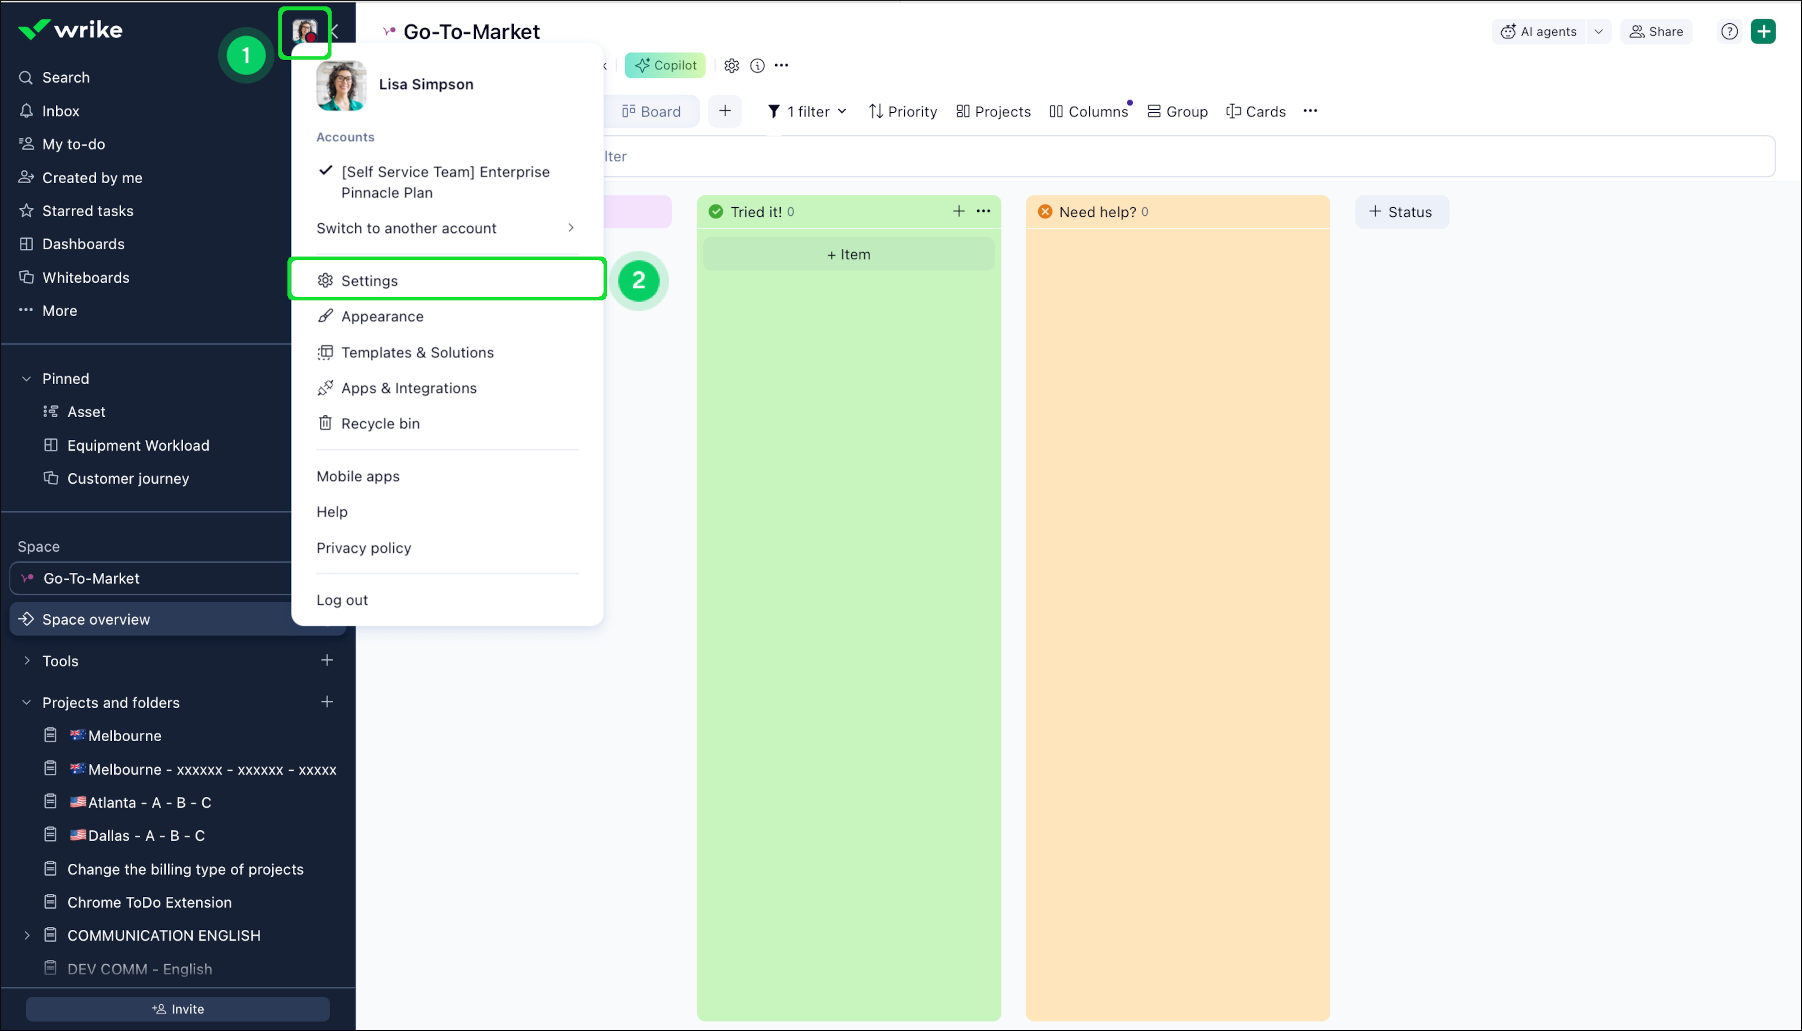
Task: Add a new view tab with plus
Action: click(x=725, y=111)
